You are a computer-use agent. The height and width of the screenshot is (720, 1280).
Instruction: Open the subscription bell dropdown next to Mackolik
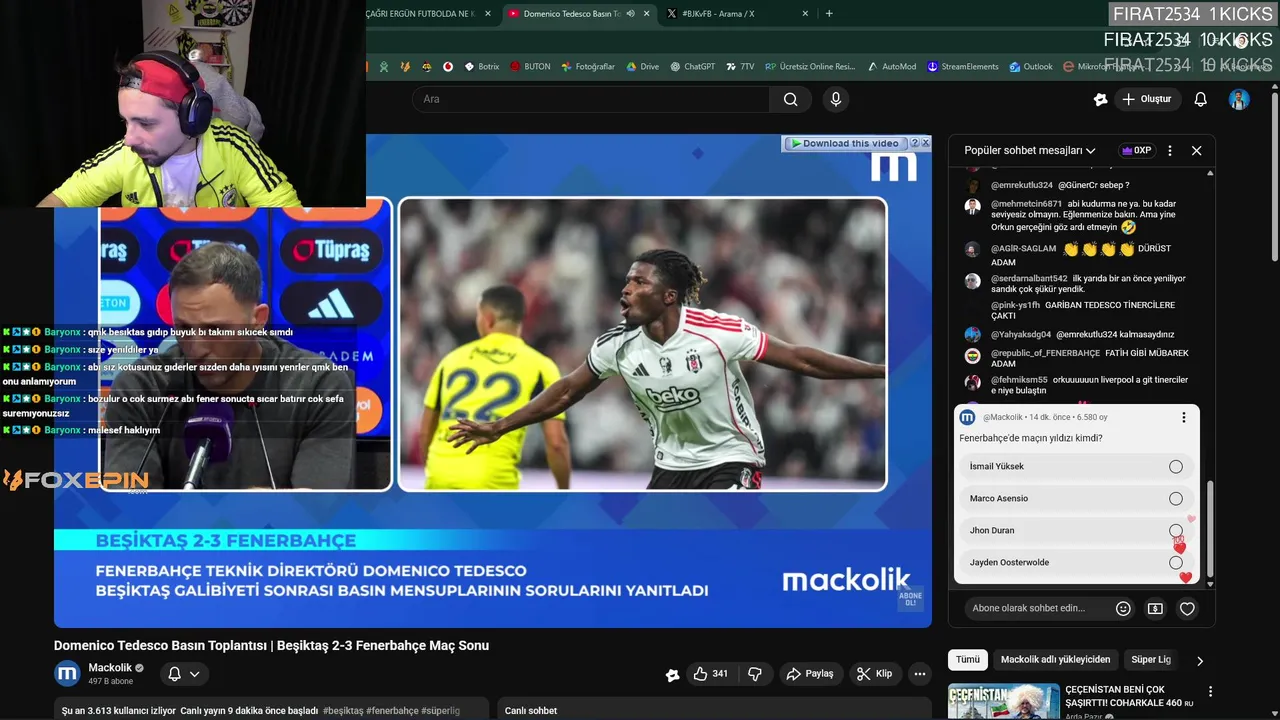coord(184,674)
